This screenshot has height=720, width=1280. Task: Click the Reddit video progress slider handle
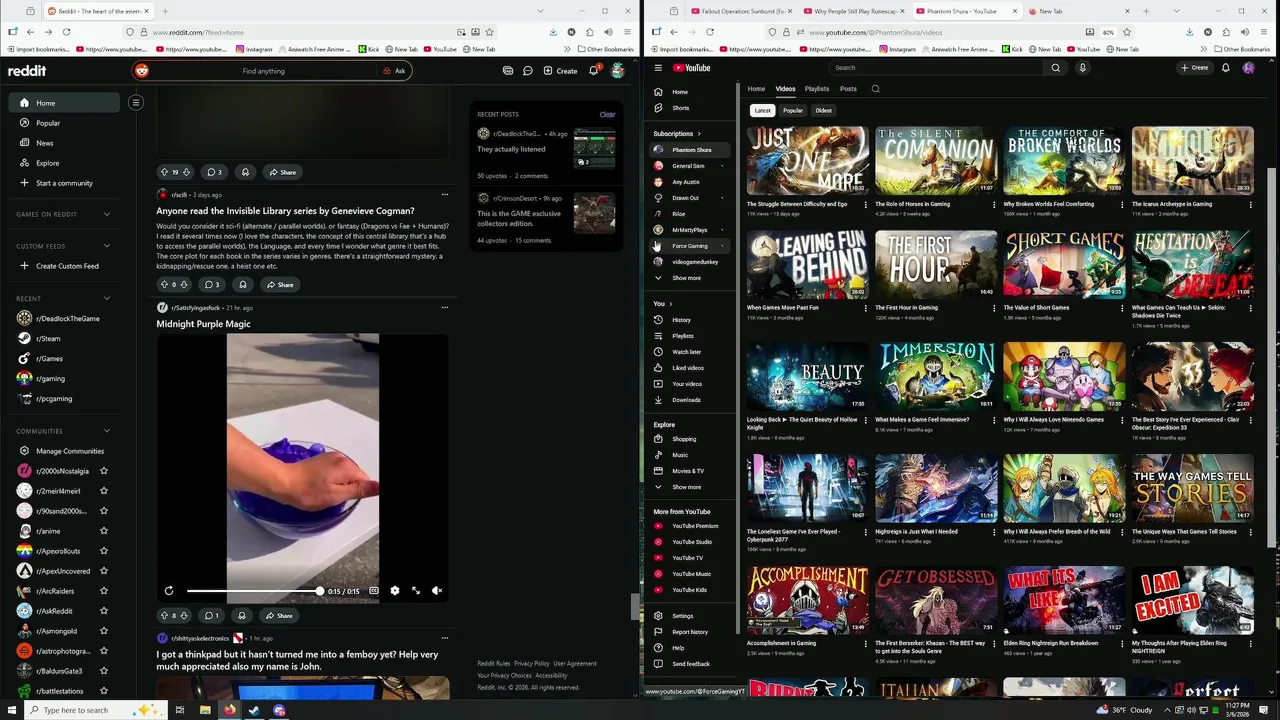pos(319,591)
